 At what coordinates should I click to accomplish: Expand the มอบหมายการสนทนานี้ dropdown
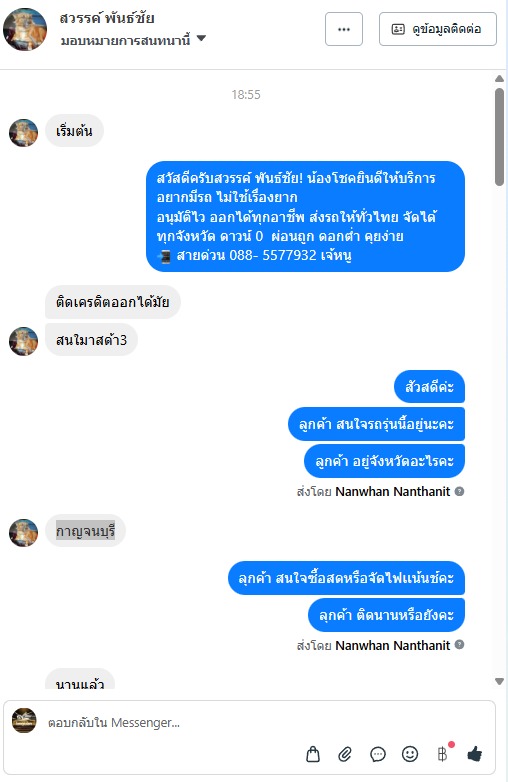tap(201, 38)
